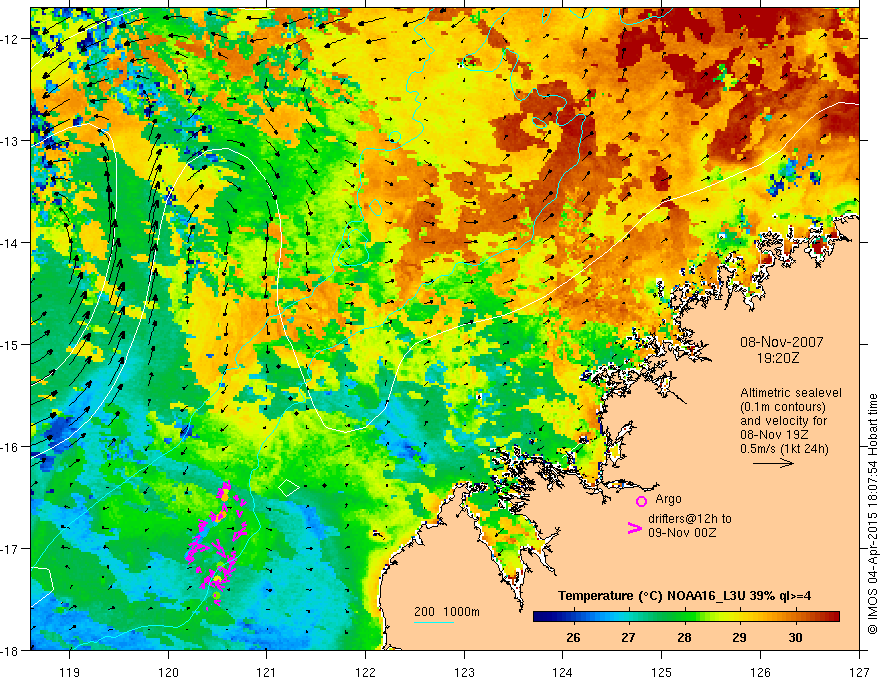Click the colorbar tick label '28'
Screen dimensions: 880x680
click(x=684, y=637)
